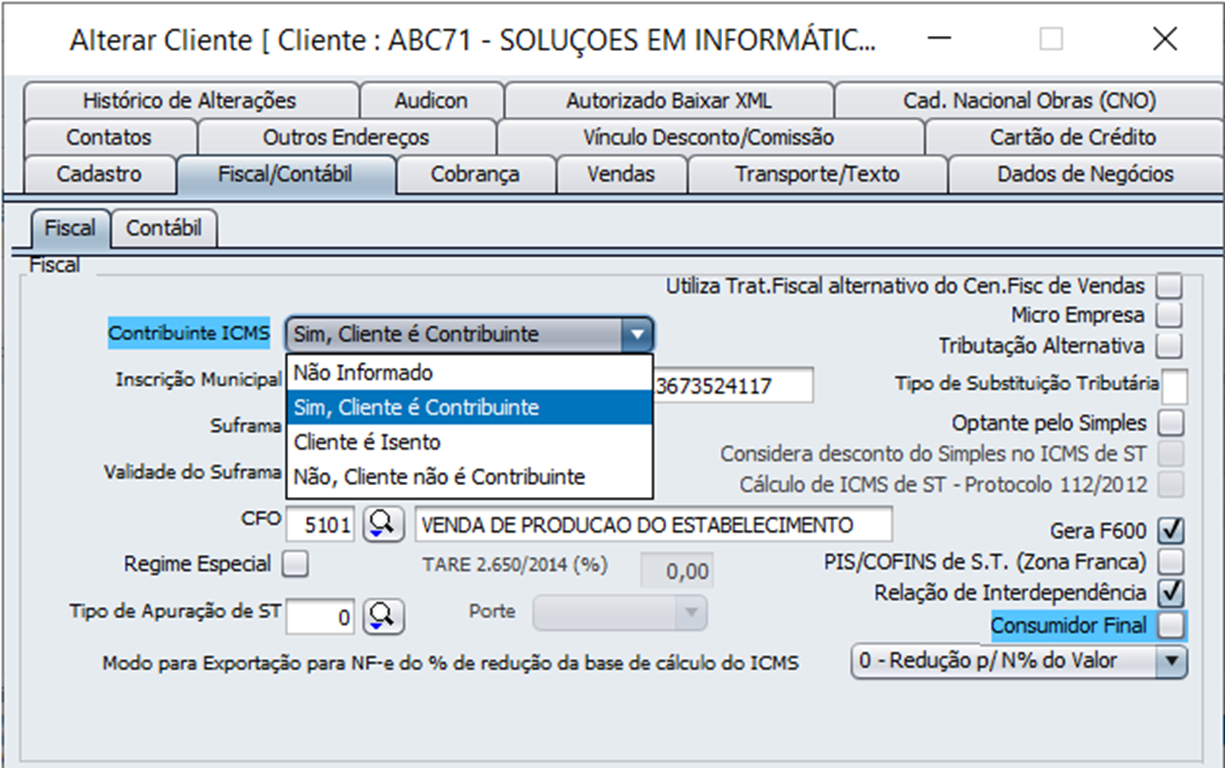This screenshot has height=768, width=1225.
Task: Enable the Regime Especial checkbox
Action: 295,564
